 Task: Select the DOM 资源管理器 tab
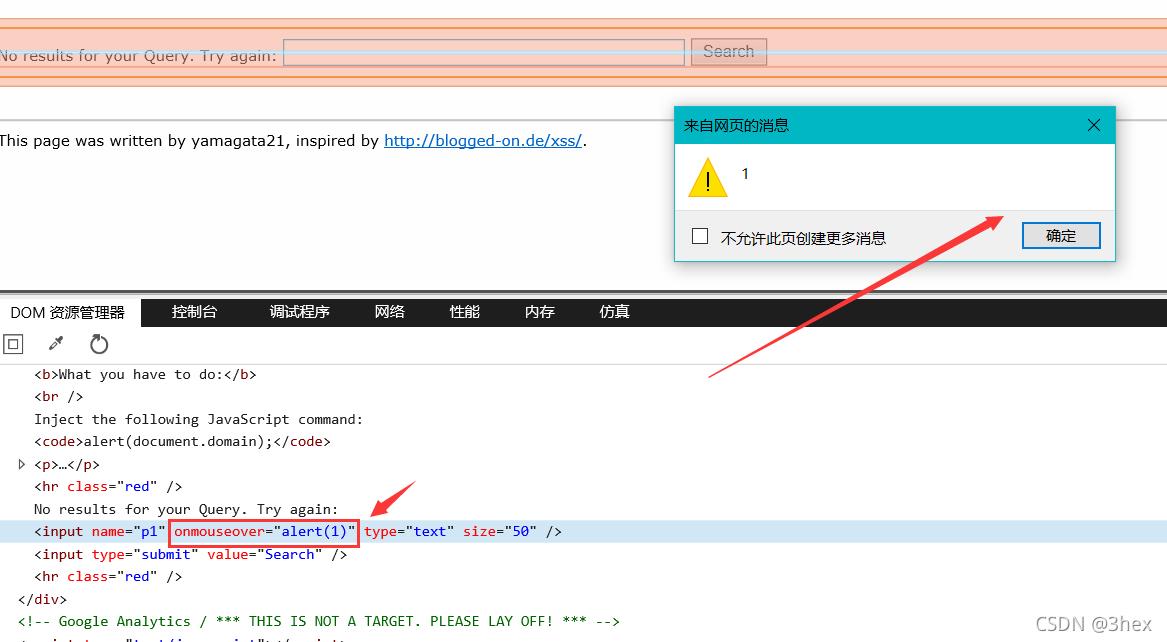click(x=68, y=312)
